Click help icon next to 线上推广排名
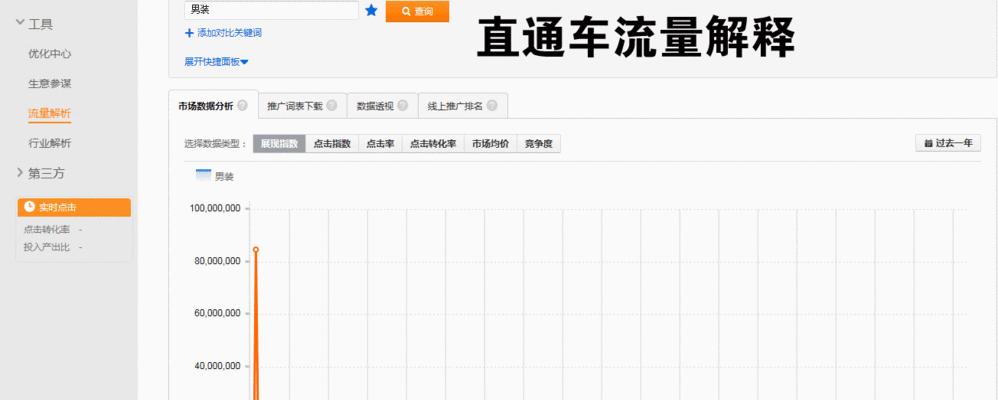The height and width of the screenshot is (400, 998). (491, 106)
